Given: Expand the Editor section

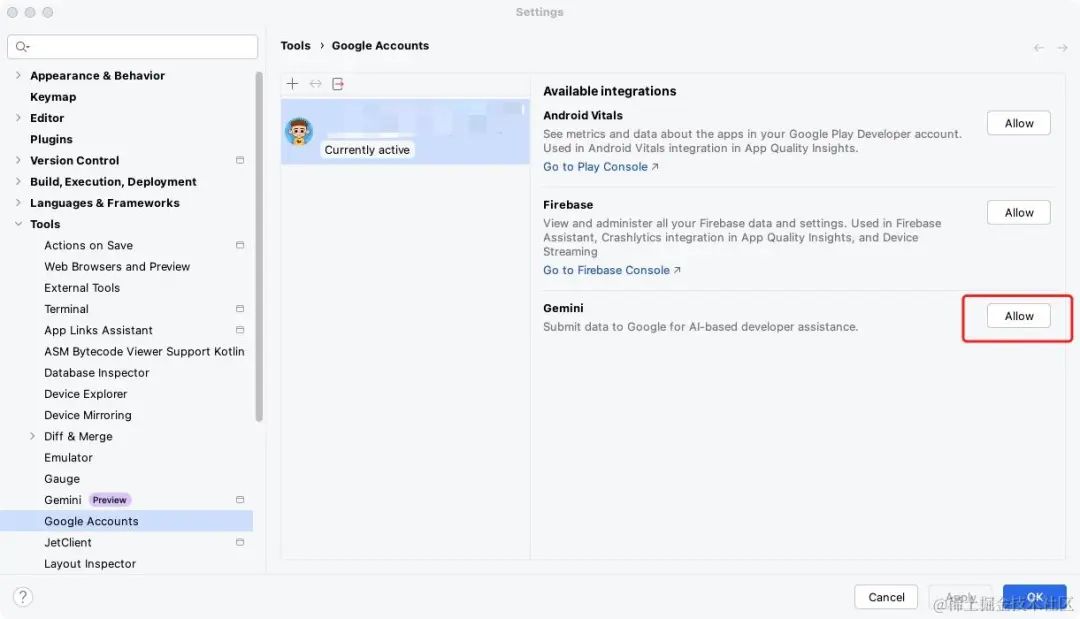Looking at the screenshot, I should tap(18, 118).
